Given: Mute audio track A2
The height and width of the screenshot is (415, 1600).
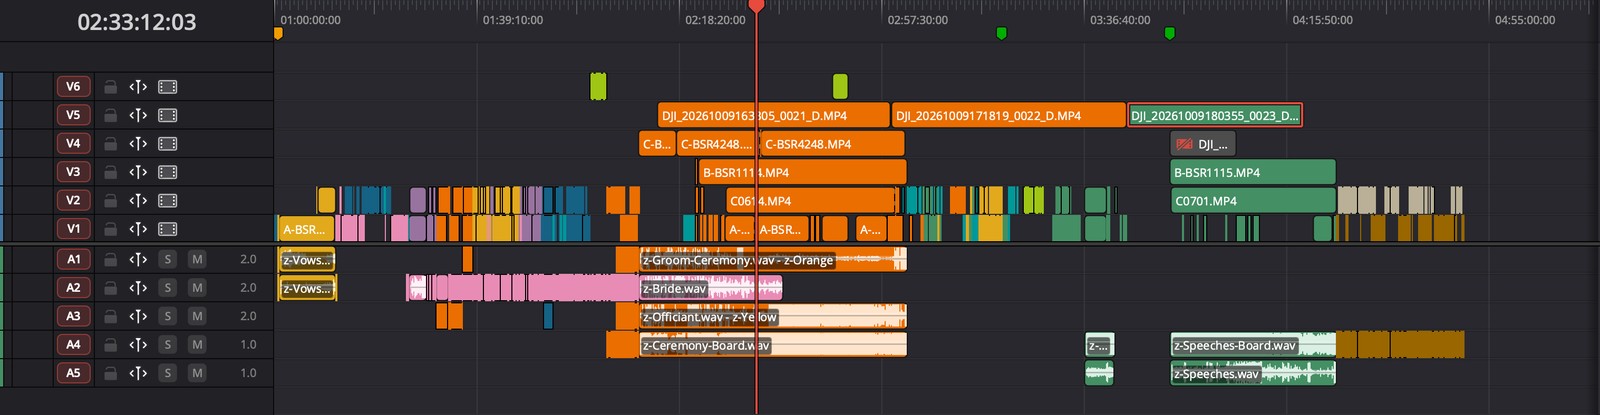Looking at the screenshot, I should (x=197, y=288).
